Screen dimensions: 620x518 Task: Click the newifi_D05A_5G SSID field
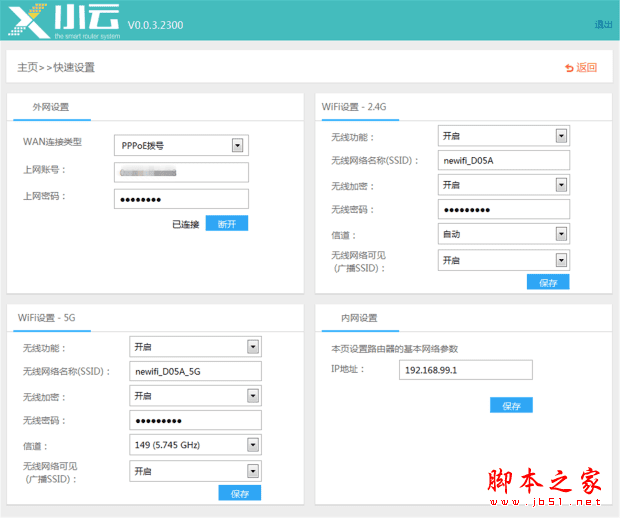coord(195,371)
